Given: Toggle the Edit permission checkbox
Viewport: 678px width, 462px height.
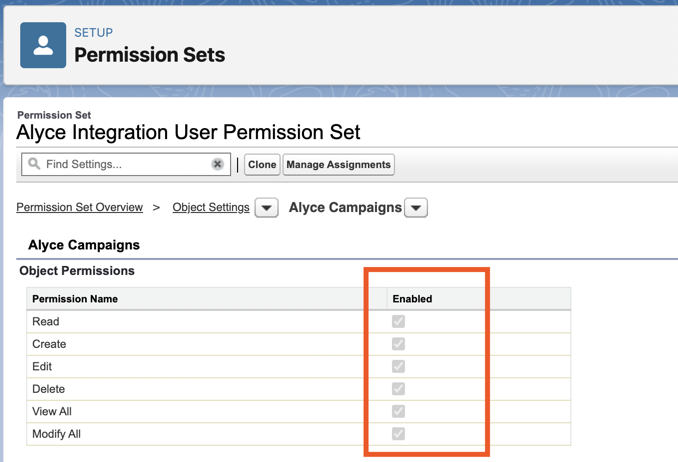Looking at the screenshot, I should pos(398,366).
